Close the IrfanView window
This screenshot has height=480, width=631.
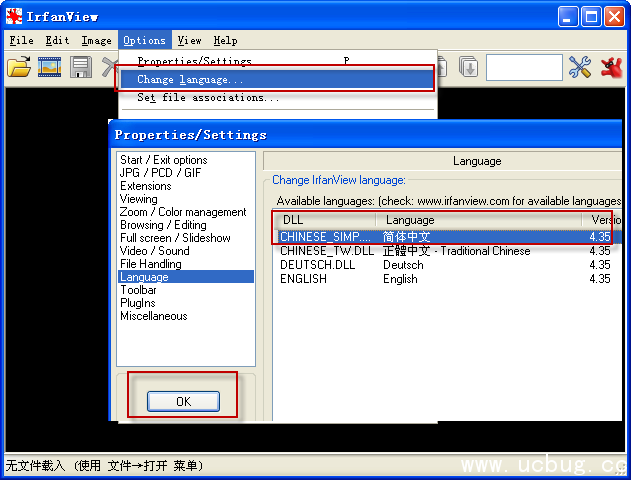point(615,17)
